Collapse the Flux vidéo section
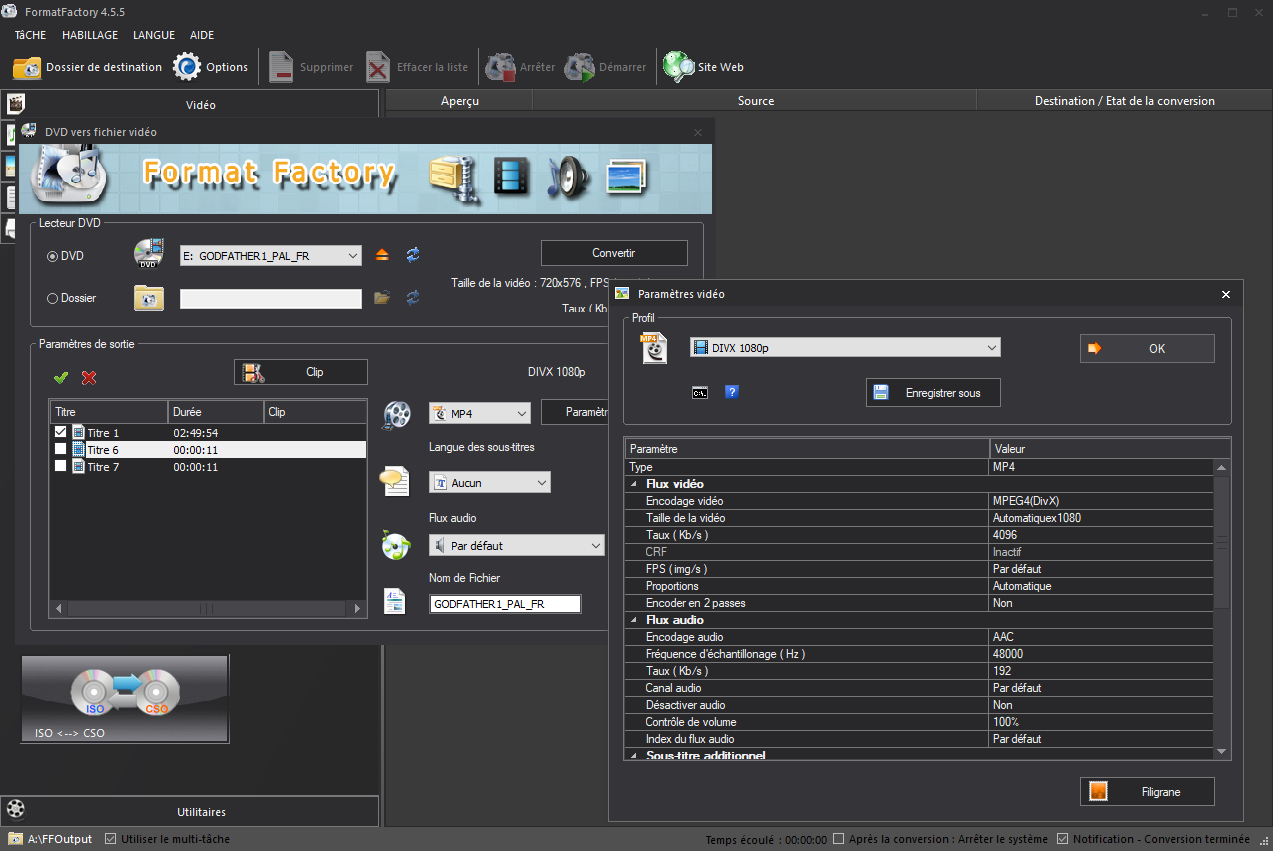Viewport: 1273px width, 851px height. pyautogui.click(x=634, y=484)
